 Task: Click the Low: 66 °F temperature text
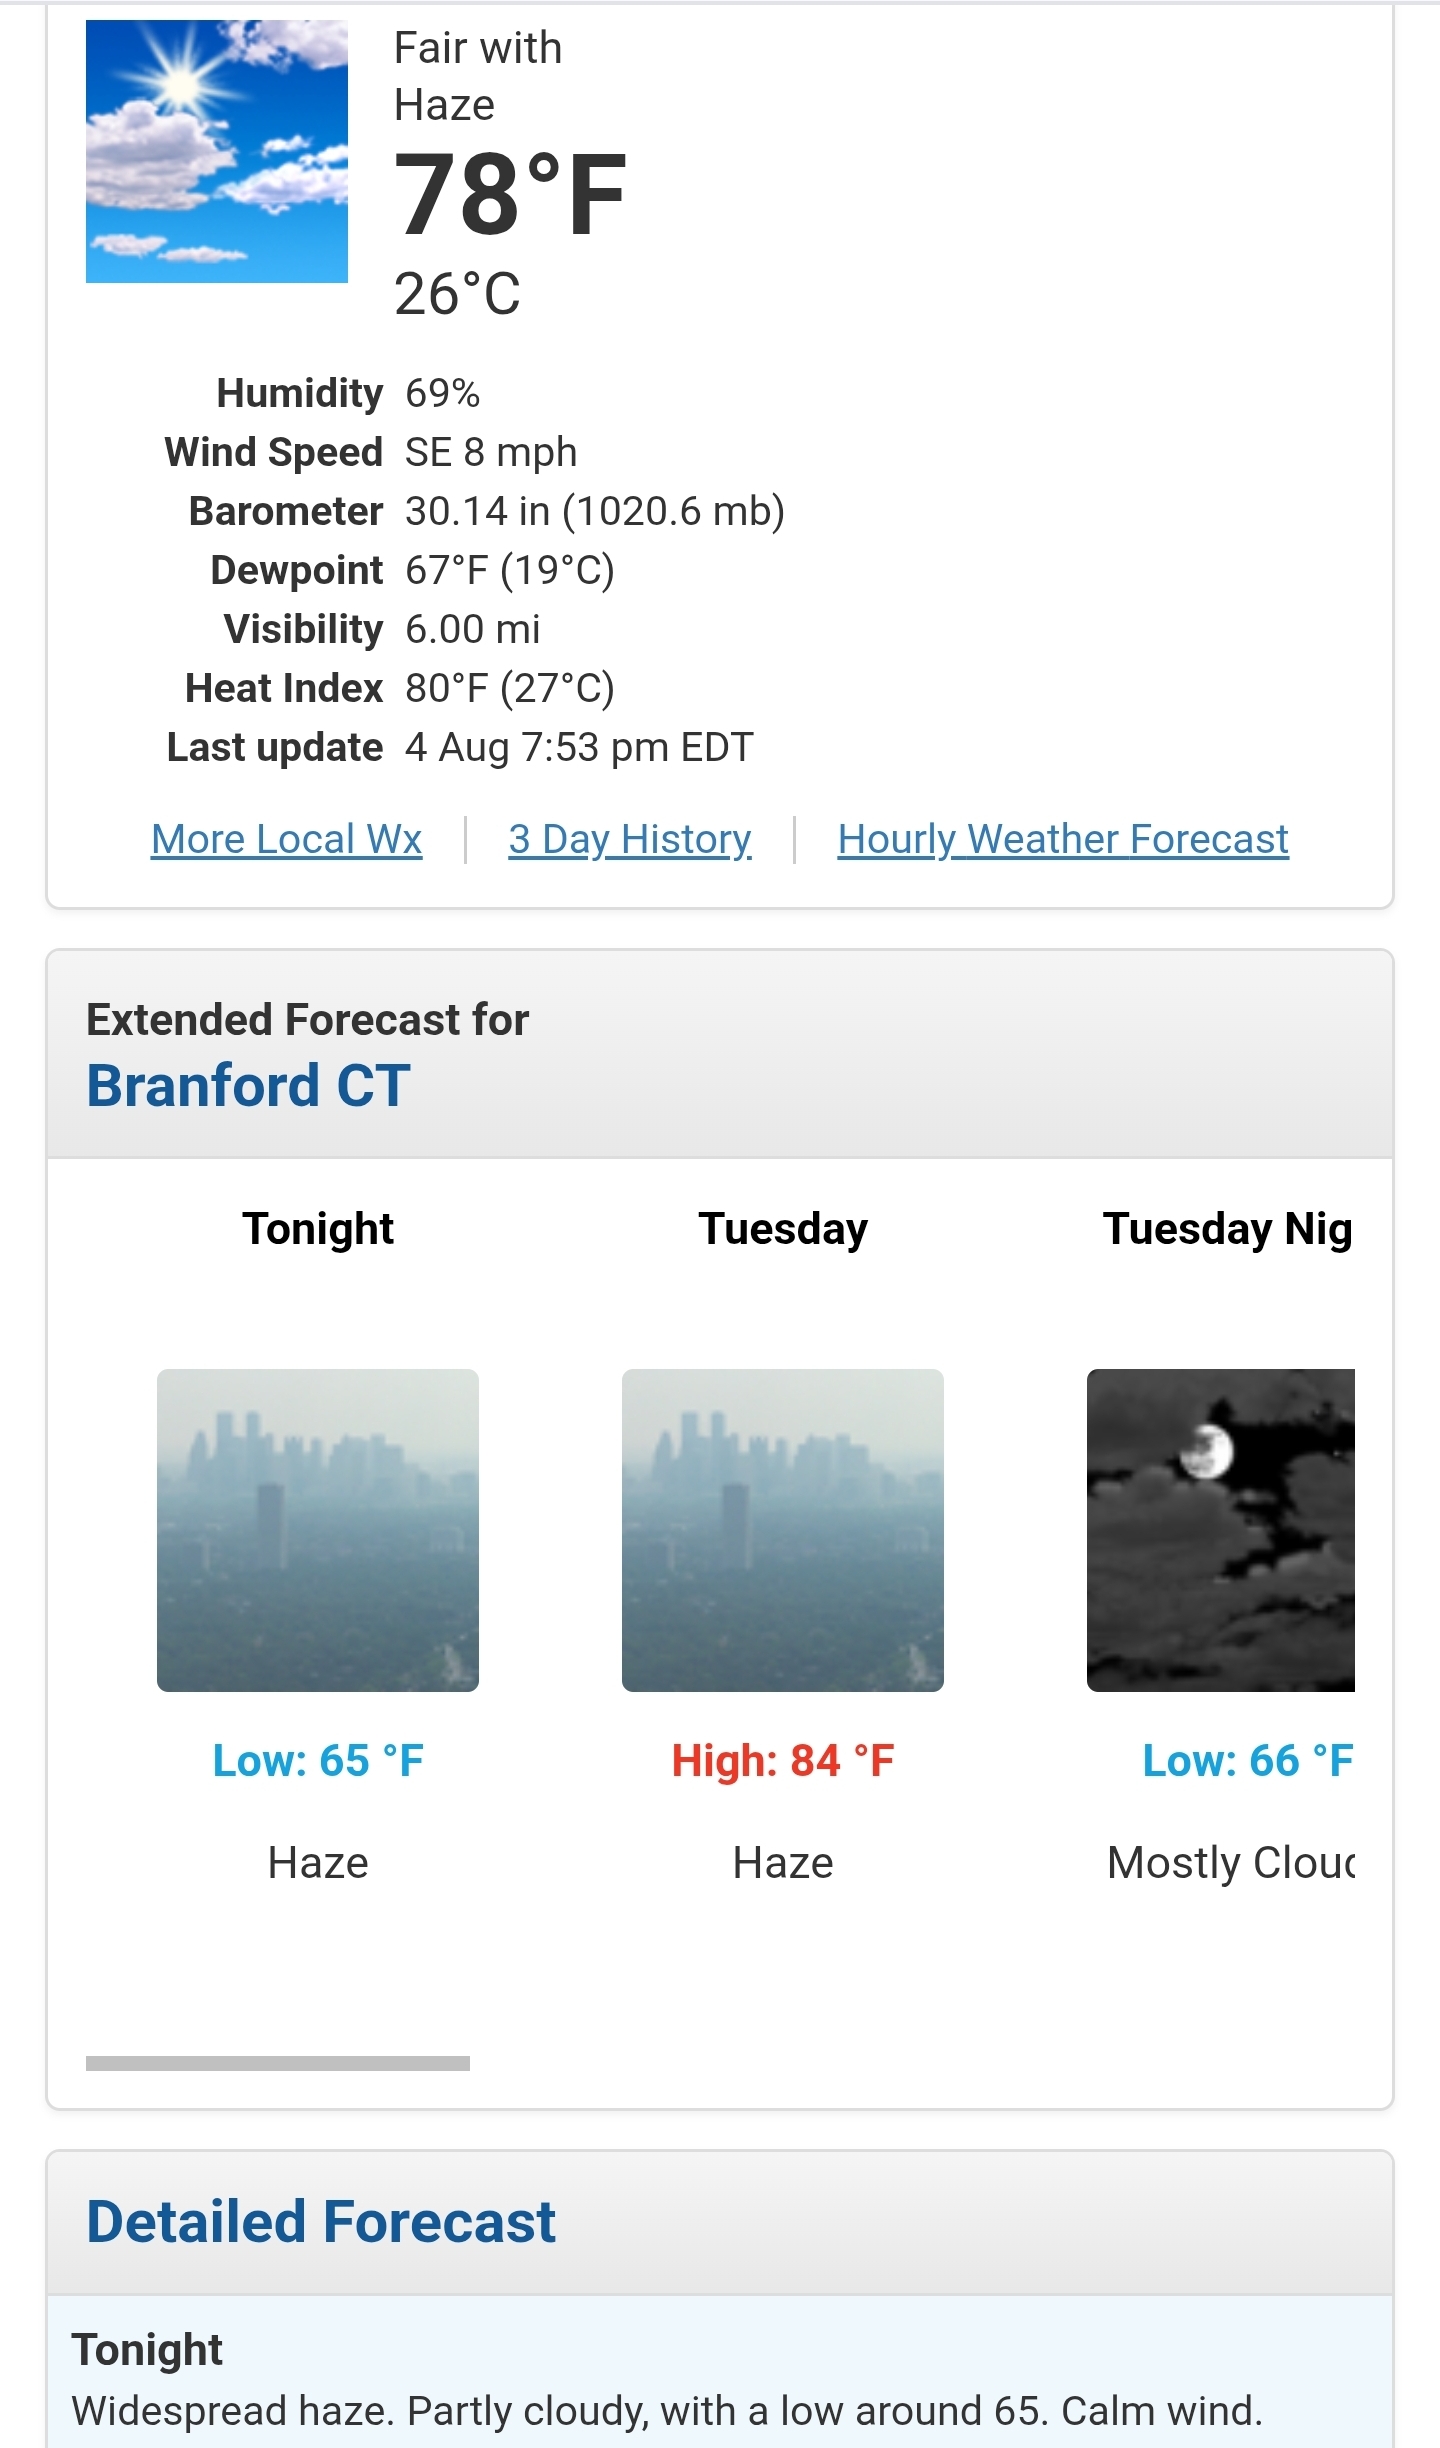[1248, 1761]
